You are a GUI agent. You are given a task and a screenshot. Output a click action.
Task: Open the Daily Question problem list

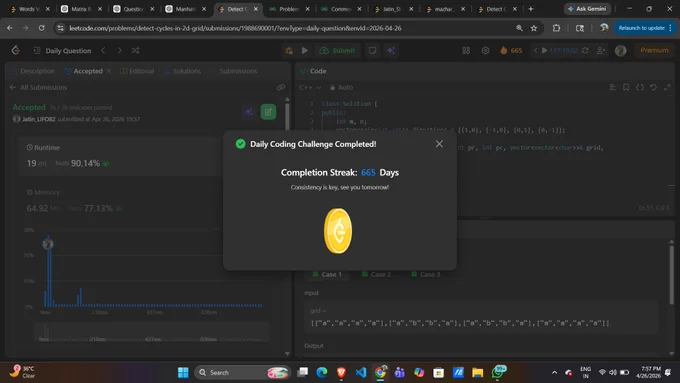[63, 51]
